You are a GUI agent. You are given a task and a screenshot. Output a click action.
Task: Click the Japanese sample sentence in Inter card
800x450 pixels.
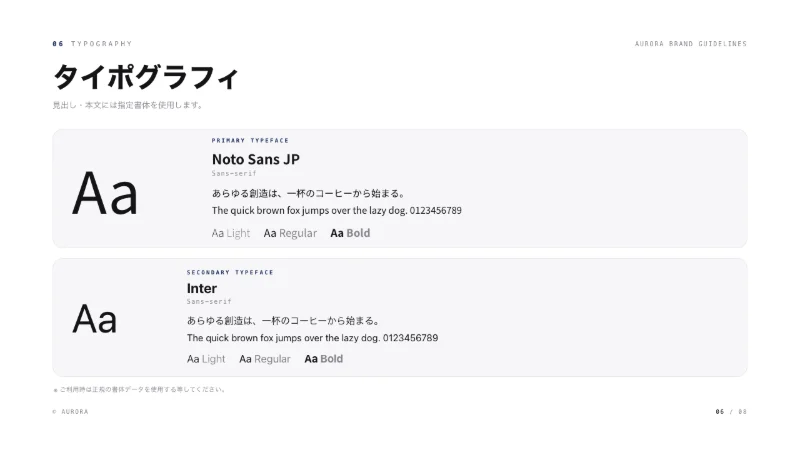pyautogui.click(x=284, y=321)
